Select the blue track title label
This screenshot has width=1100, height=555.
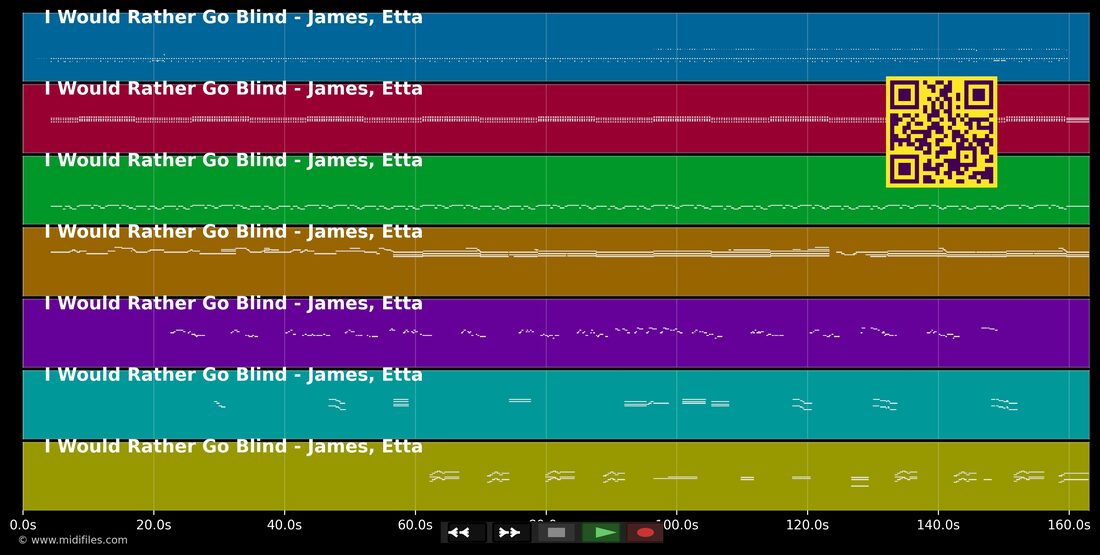click(234, 17)
